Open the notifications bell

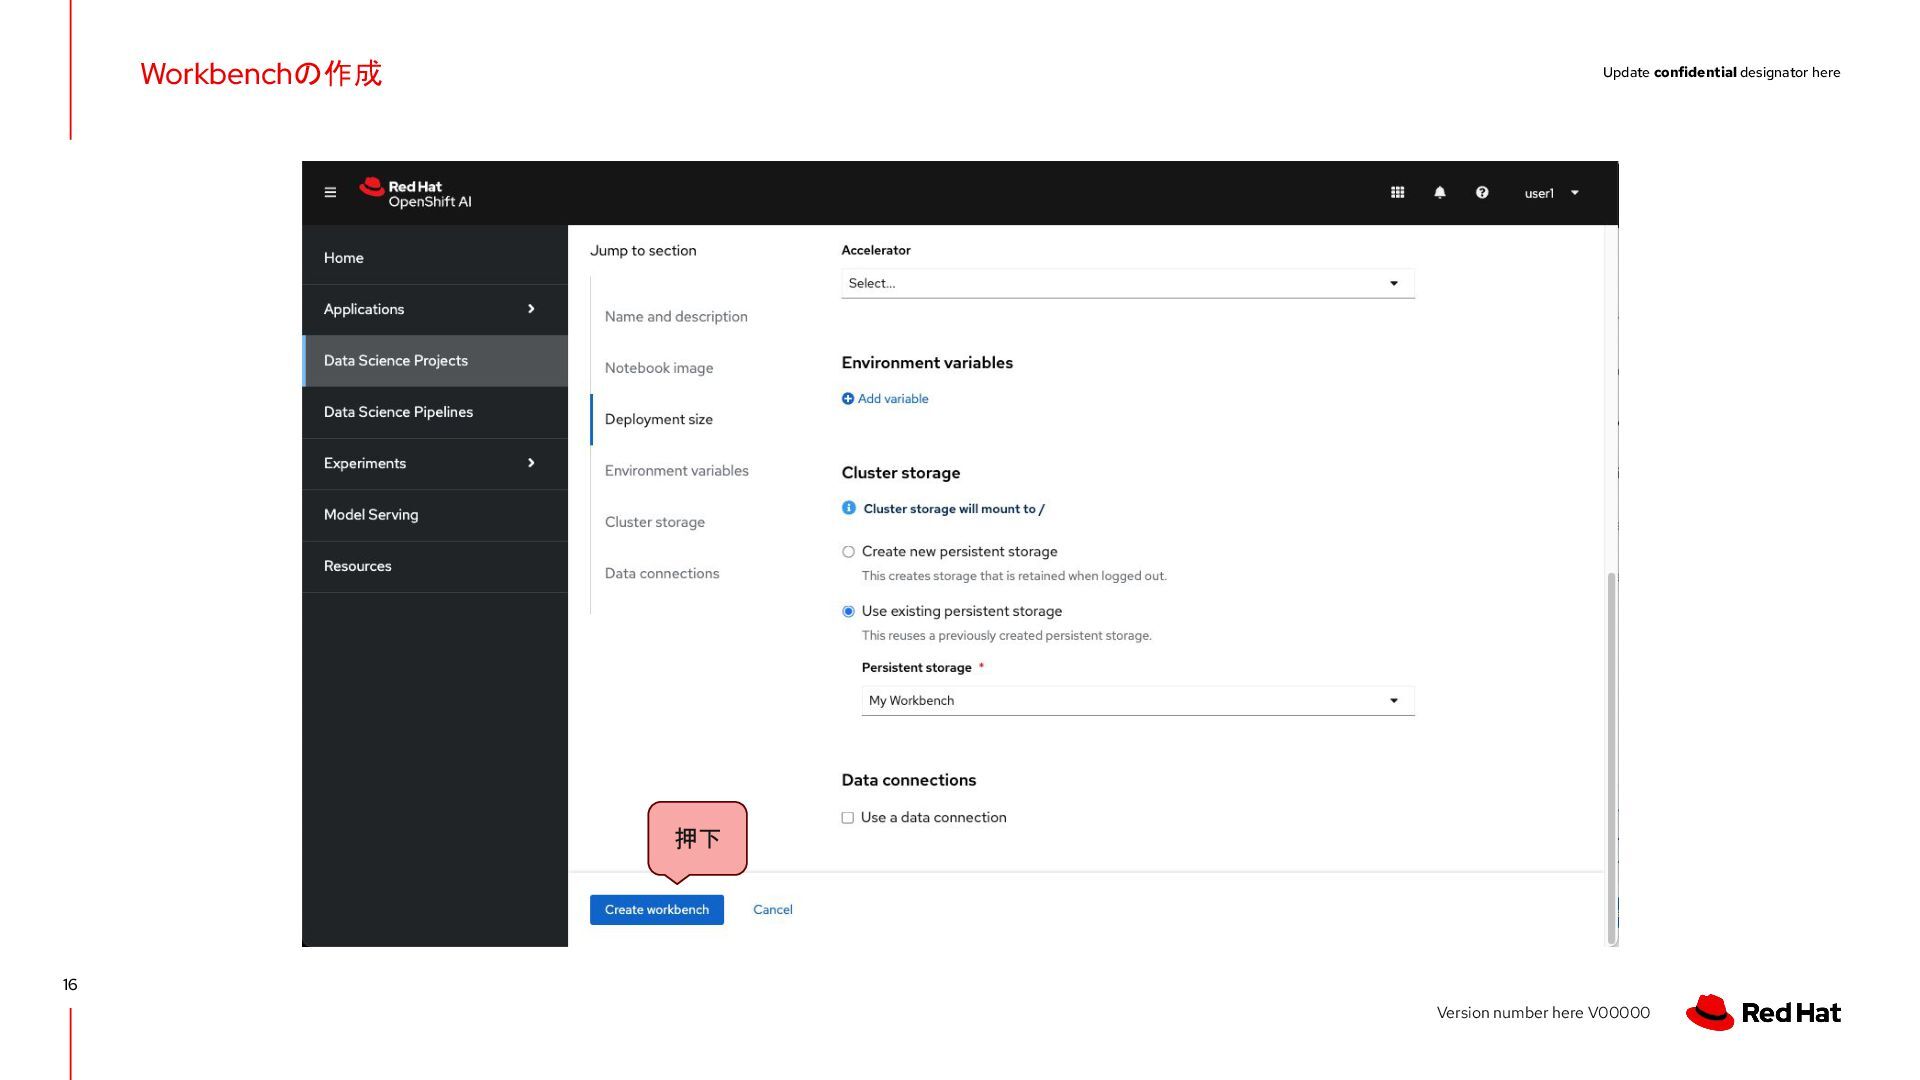pos(1440,193)
